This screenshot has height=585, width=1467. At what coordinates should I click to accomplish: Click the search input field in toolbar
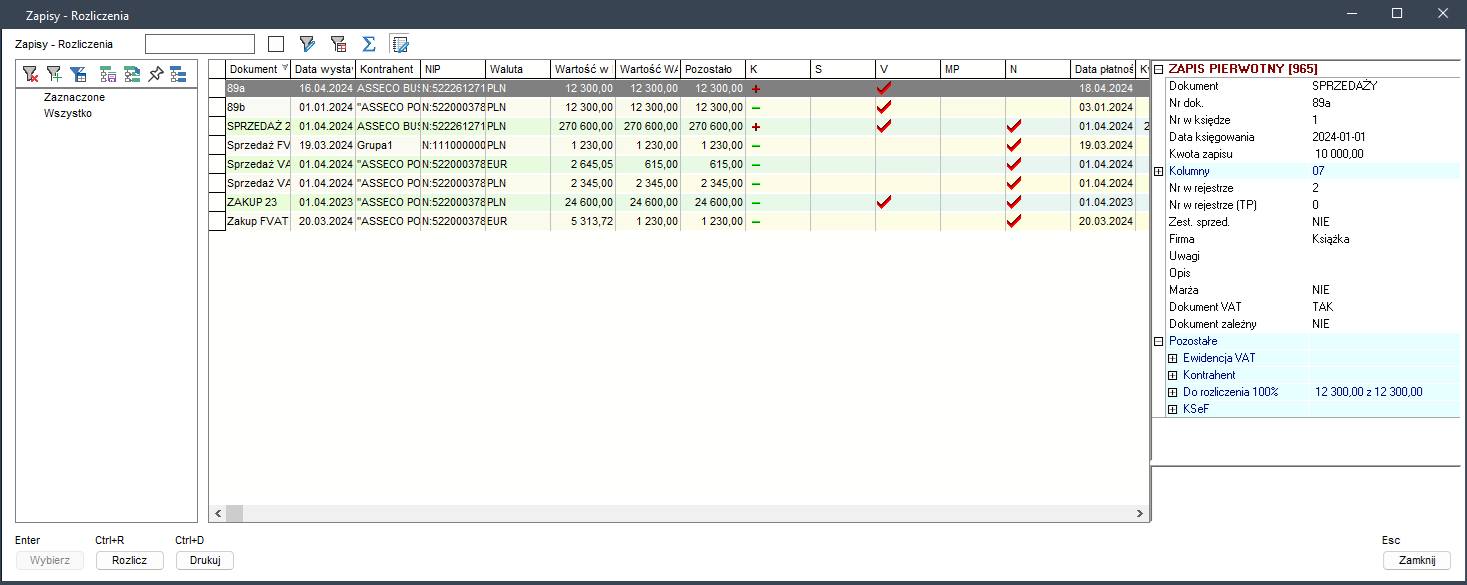pos(200,44)
